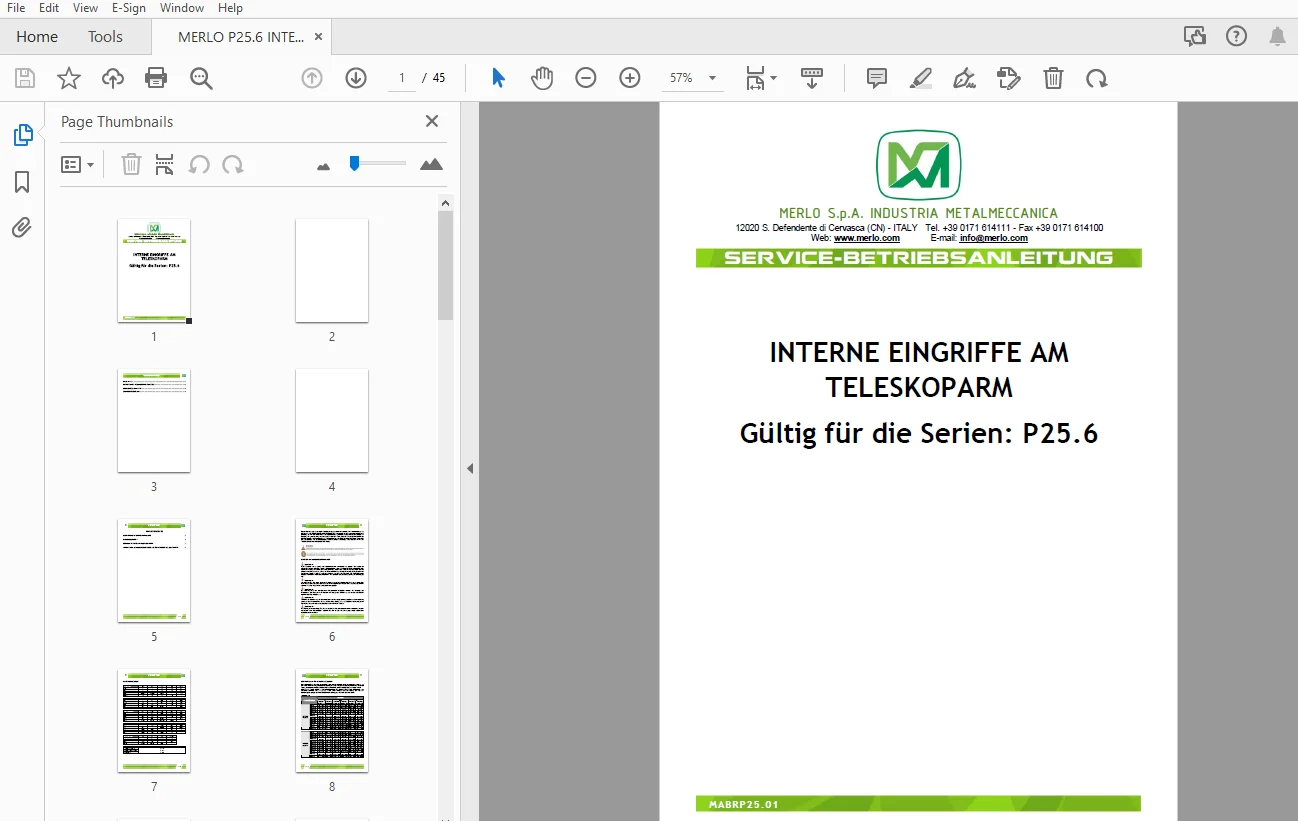Image resolution: width=1298 pixels, height=821 pixels.
Task: Delete with the toolbar trash icon
Action: [x=1053, y=78]
